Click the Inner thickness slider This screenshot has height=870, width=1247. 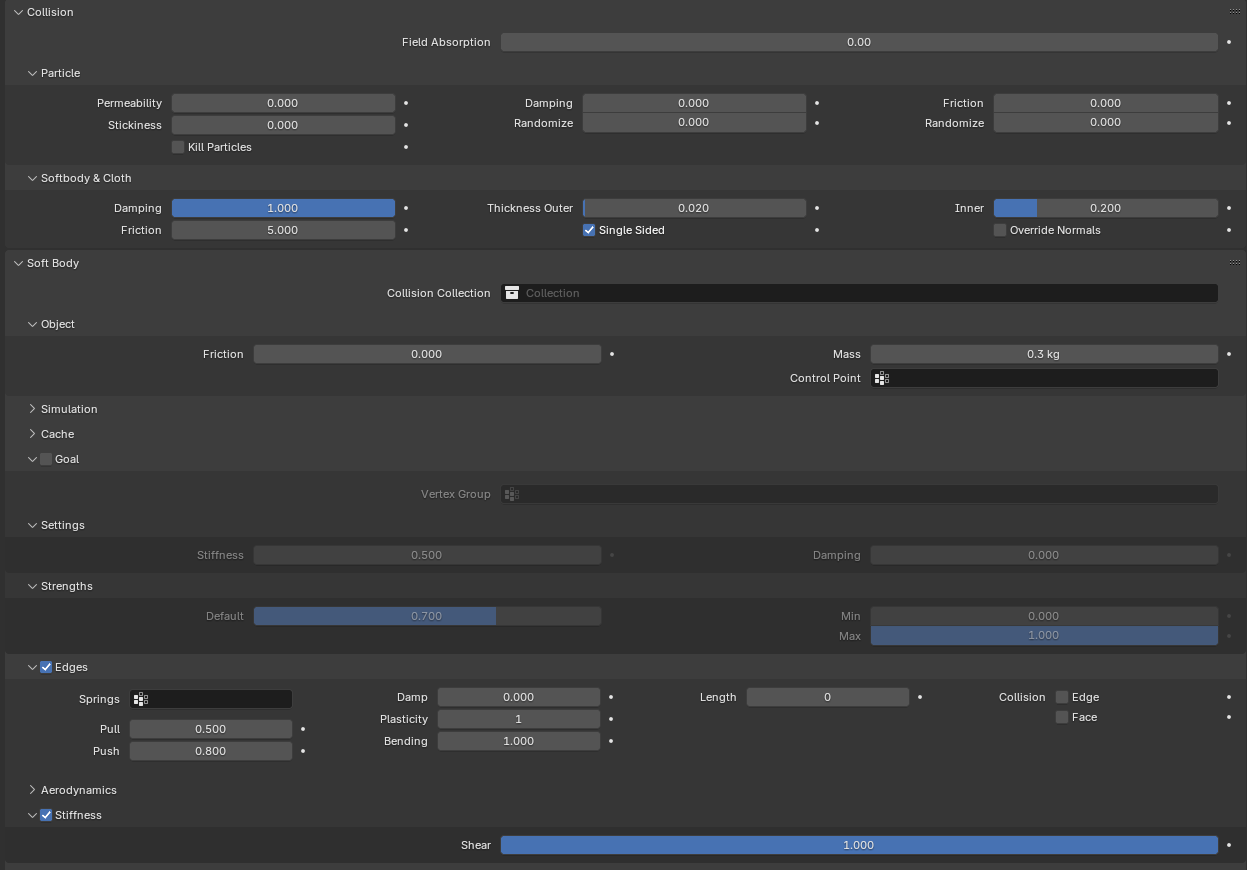[1105, 208]
